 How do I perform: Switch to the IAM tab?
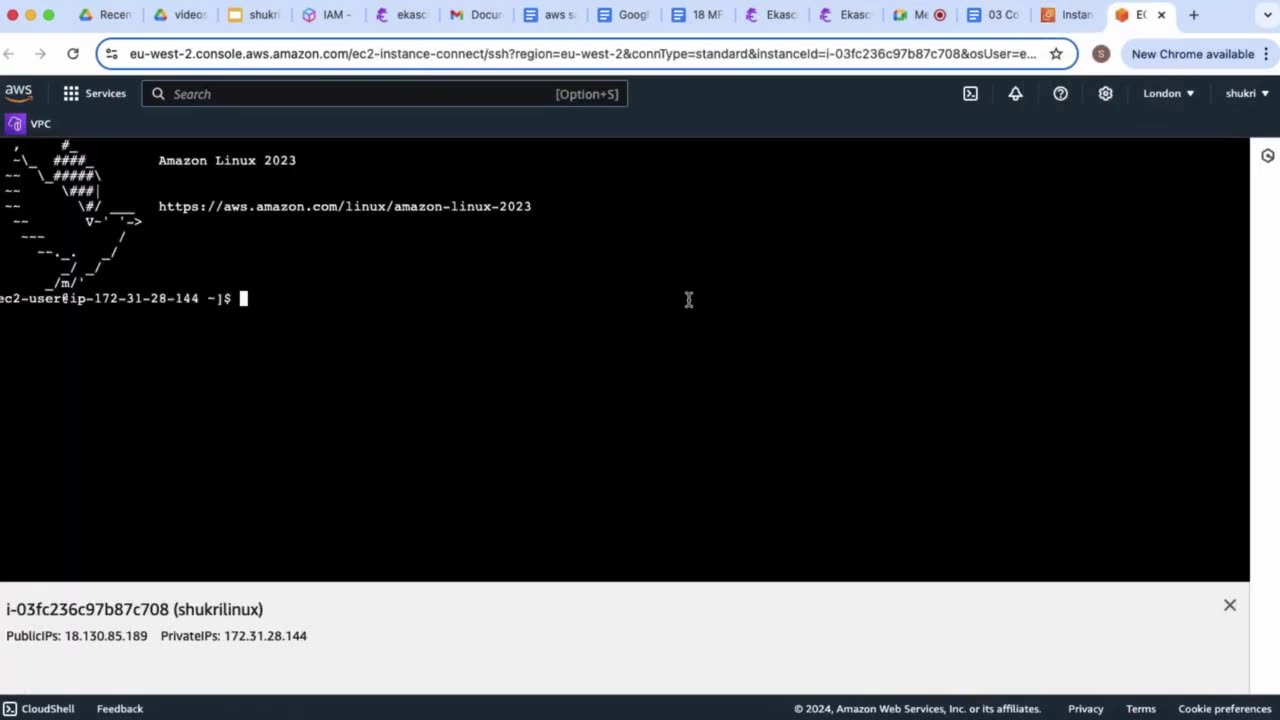point(328,15)
